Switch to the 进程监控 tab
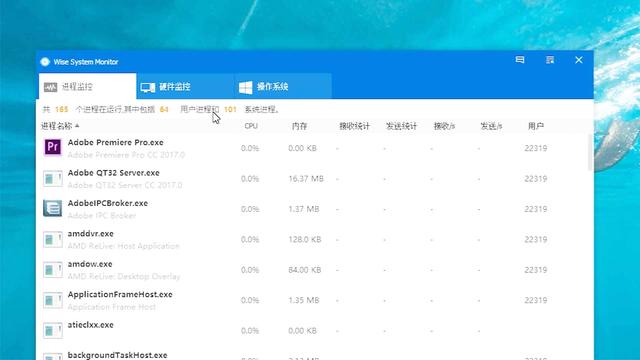The width and height of the screenshot is (640, 360). coord(87,87)
